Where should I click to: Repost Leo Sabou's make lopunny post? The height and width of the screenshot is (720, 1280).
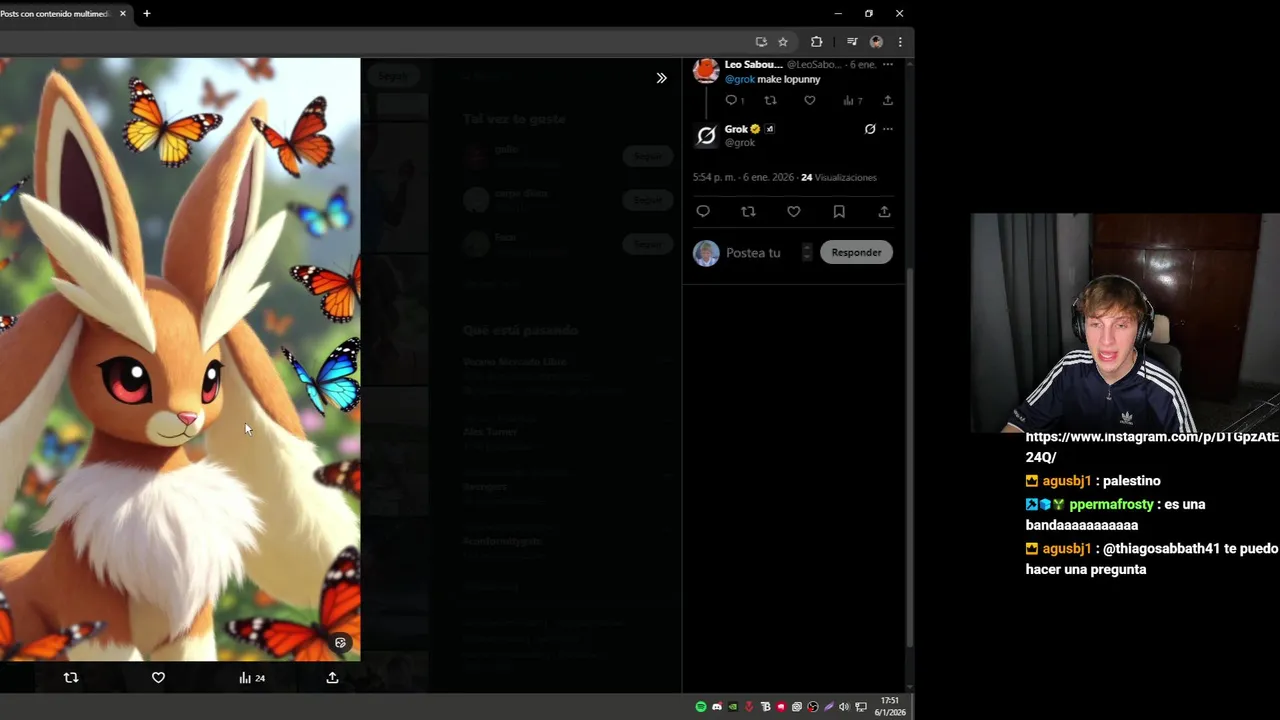[x=770, y=100]
